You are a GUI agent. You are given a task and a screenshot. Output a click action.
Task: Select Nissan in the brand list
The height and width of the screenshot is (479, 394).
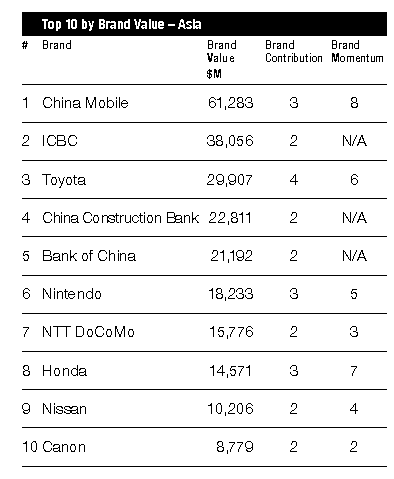(64, 409)
